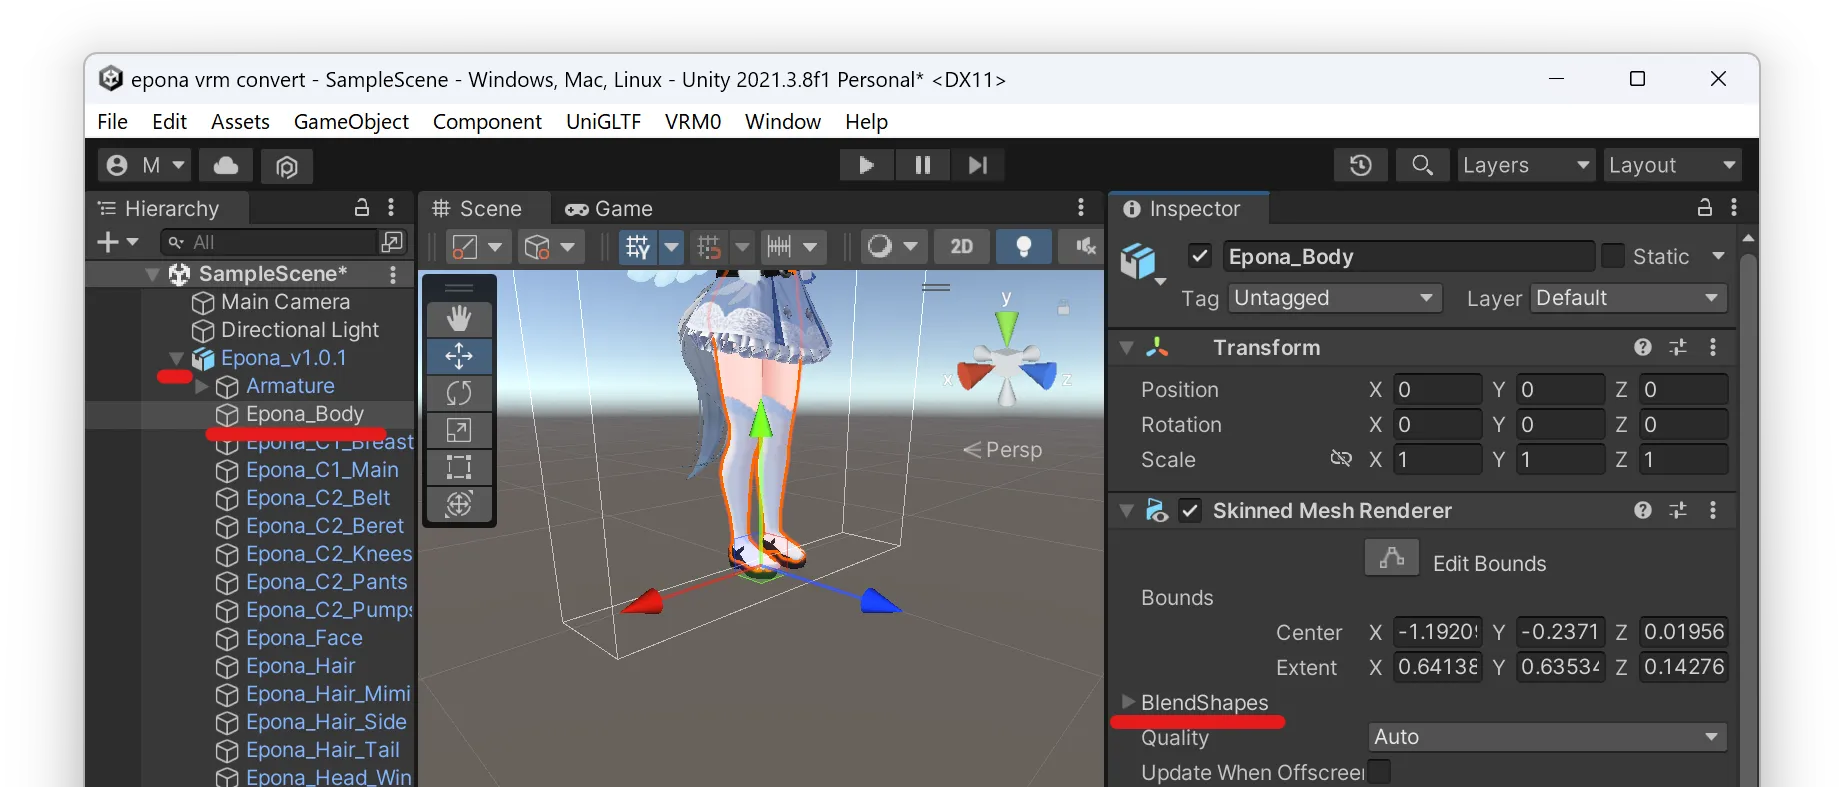Collapse the Epona_v1.0.1 hierarchy node
The image size is (1844, 787).
(177, 358)
